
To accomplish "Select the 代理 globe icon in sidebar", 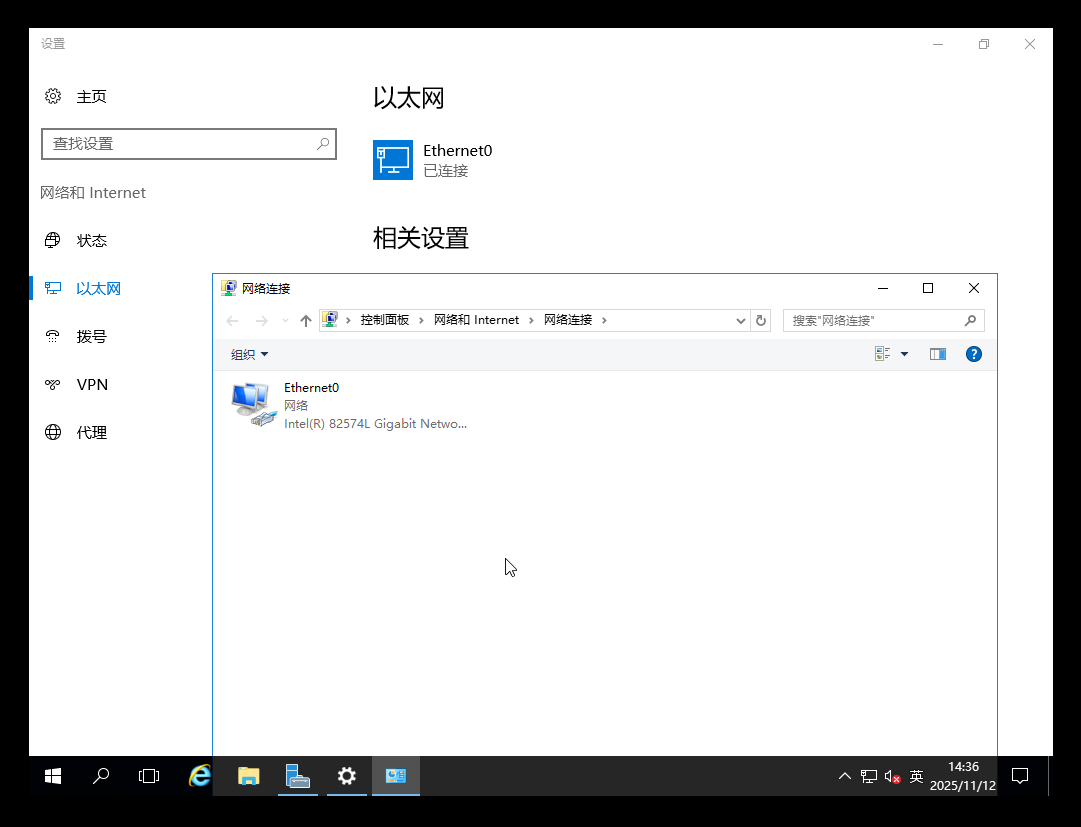I will click(53, 432).
